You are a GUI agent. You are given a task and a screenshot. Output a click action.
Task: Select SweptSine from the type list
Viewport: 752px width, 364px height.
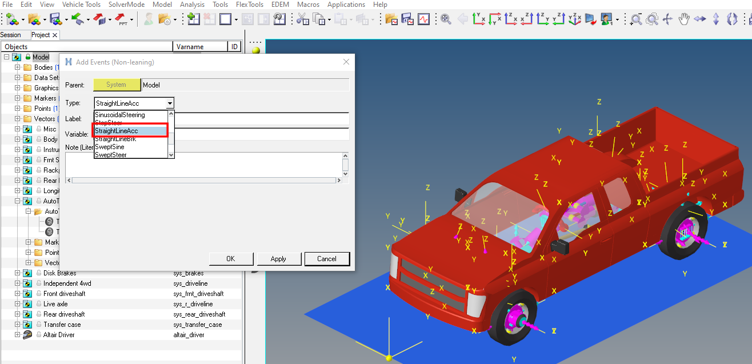[130, 147]
